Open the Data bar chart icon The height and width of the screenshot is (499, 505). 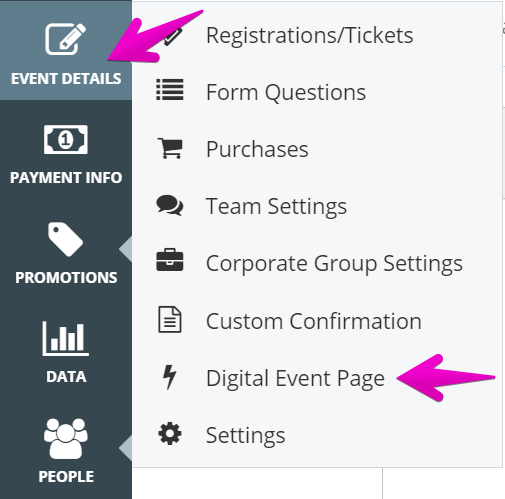click(x=66, y=338)
